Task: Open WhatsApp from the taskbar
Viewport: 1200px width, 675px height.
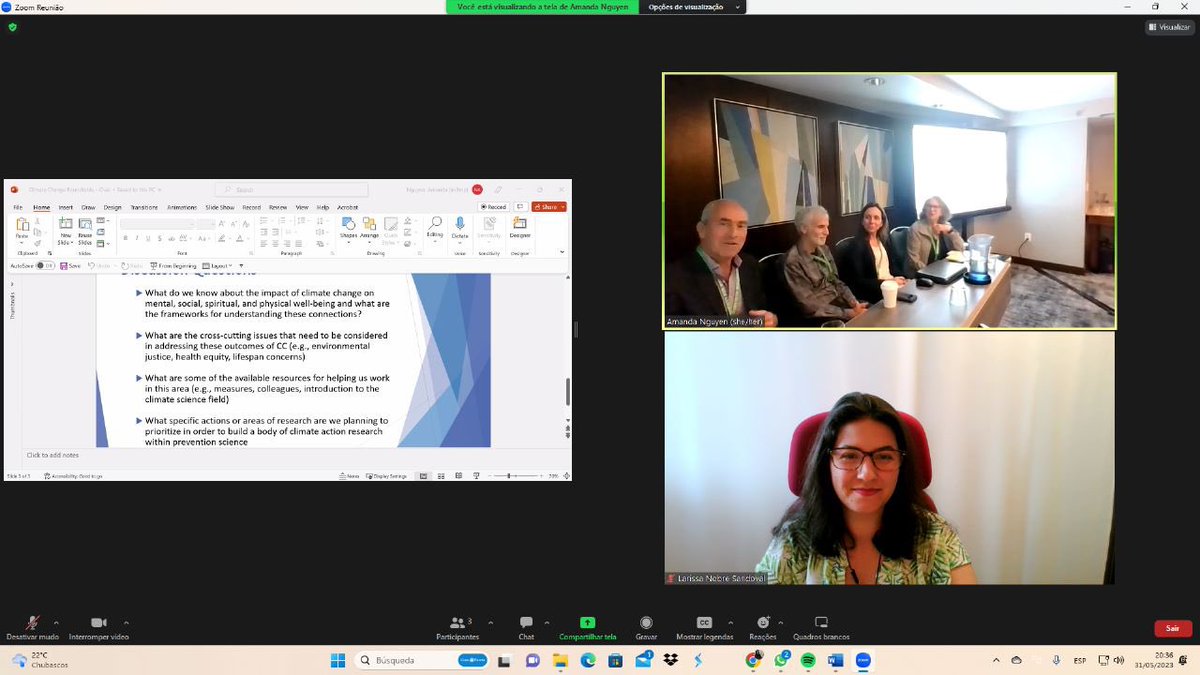Action: [780, 660]
